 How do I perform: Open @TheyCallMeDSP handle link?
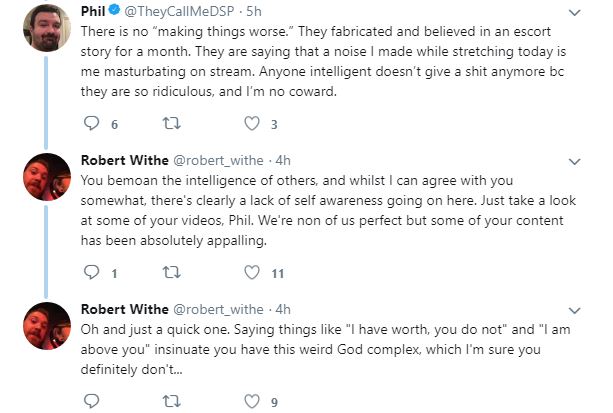coord(179,12)
